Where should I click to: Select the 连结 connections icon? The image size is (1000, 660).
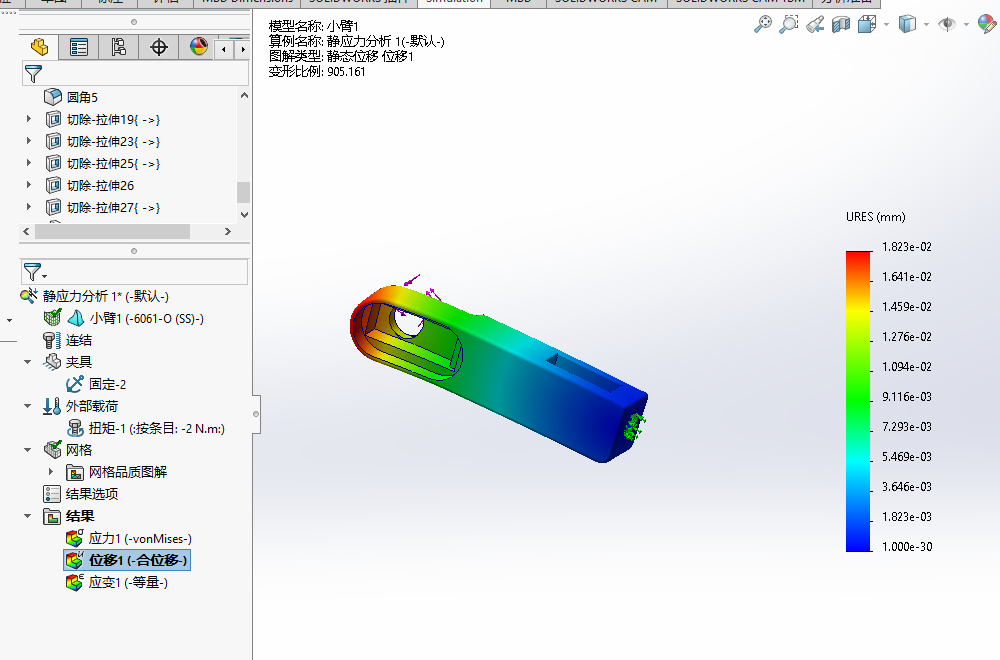click(52, 340)
